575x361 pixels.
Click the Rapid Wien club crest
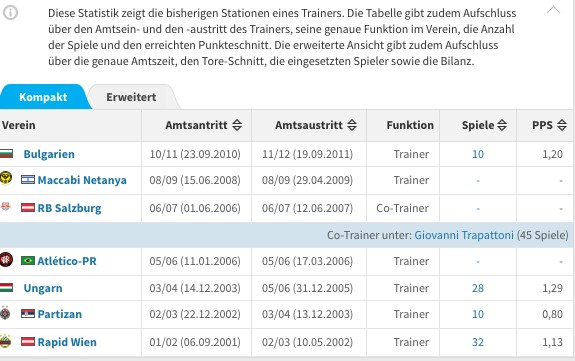6,341
